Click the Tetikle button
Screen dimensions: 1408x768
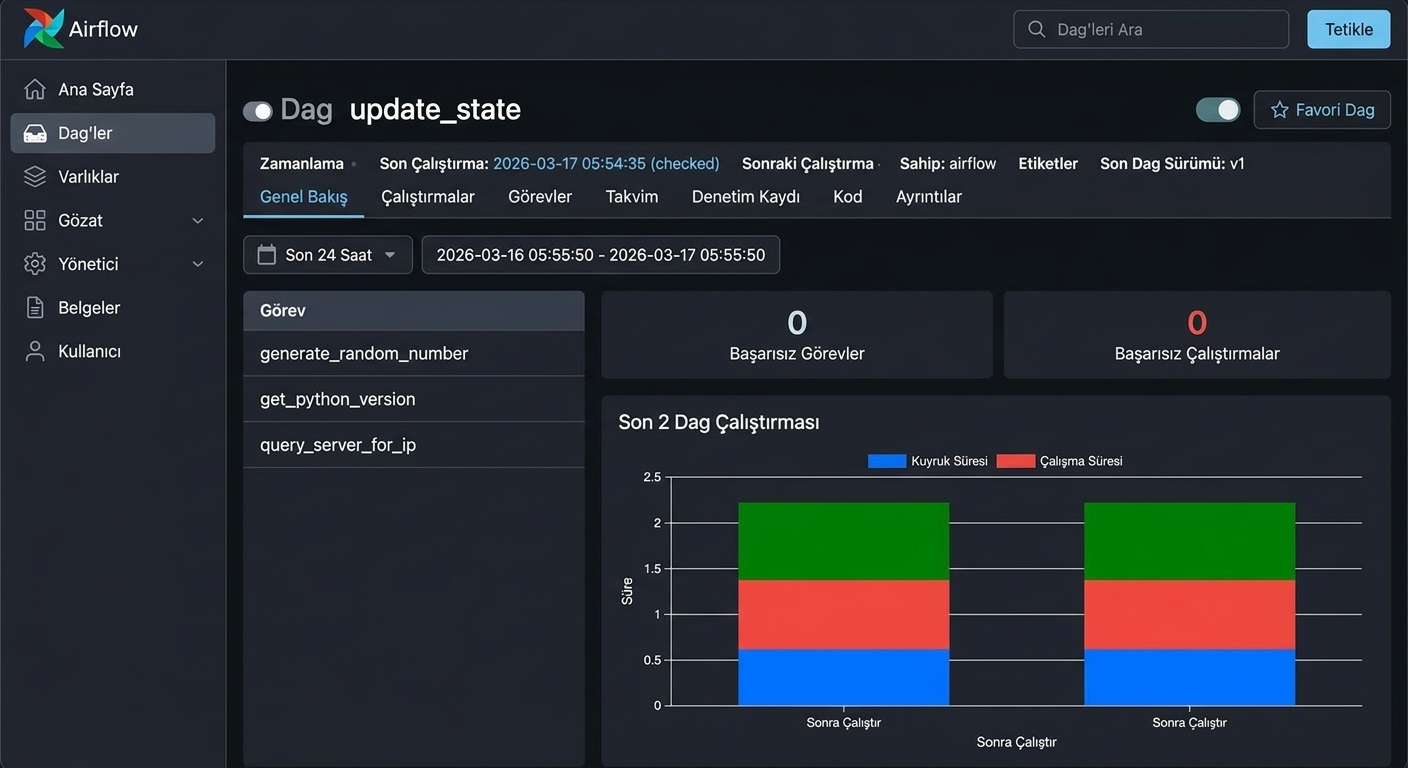point(1349,29)
